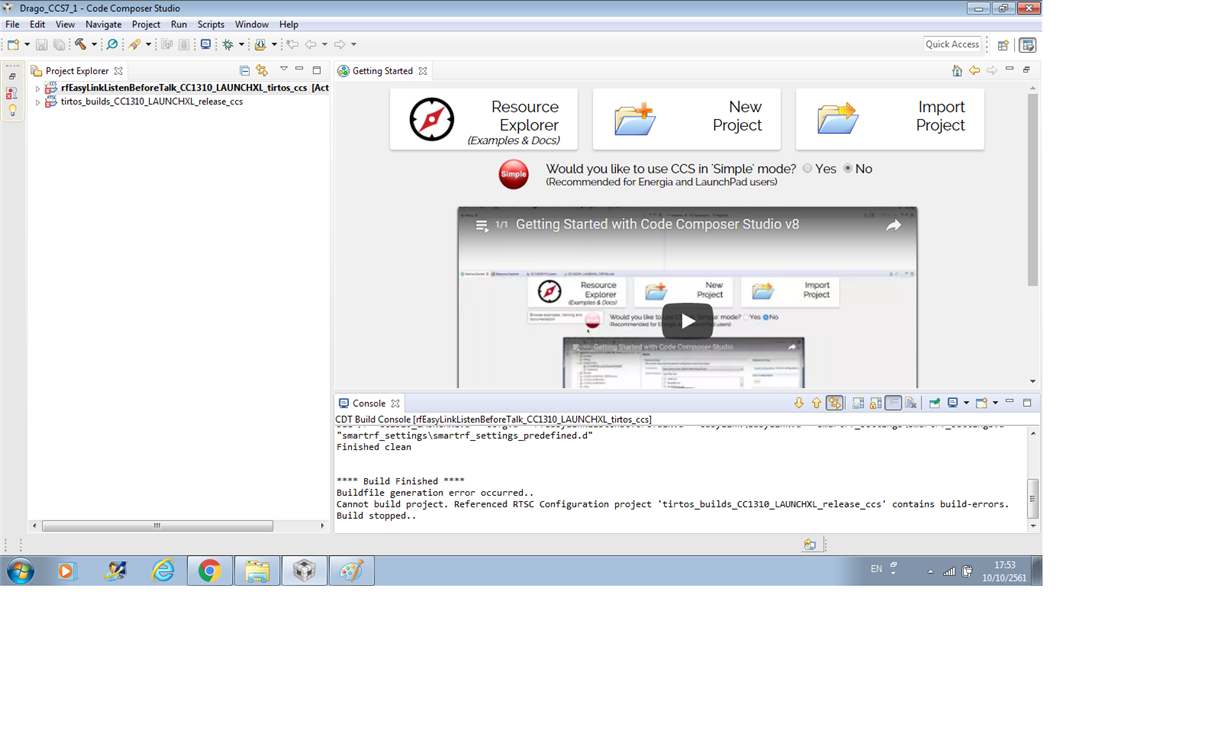
Task: Click the Problems icon in left sidebar
Action: click(12, 93)
